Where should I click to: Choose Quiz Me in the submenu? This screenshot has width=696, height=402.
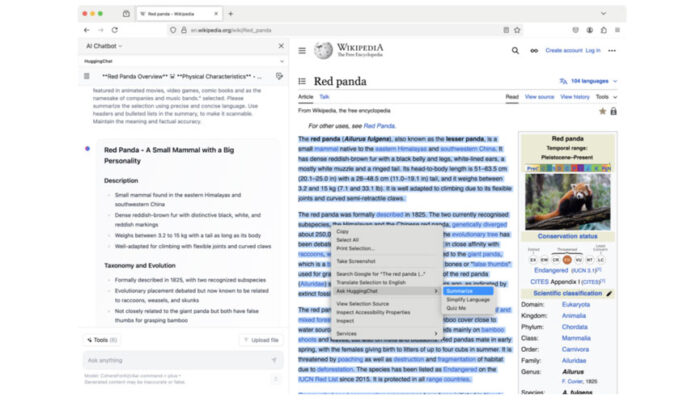468,308
